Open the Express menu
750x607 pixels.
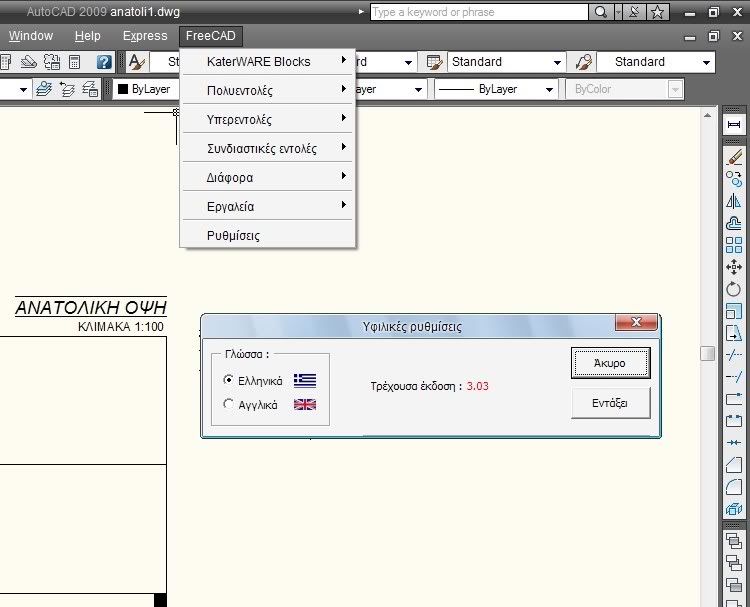pyautogui.click(x=145, y=36)
